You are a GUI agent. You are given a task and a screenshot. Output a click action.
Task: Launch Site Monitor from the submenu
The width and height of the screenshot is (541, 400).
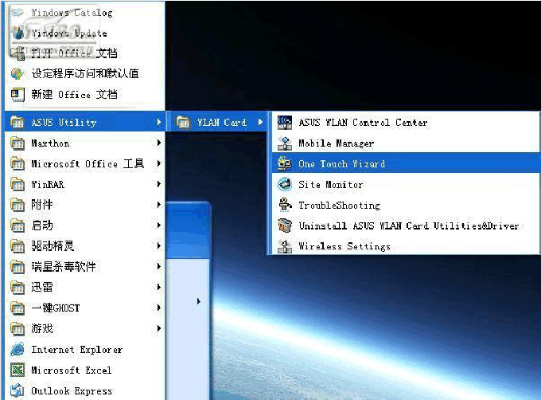(406, 184)
